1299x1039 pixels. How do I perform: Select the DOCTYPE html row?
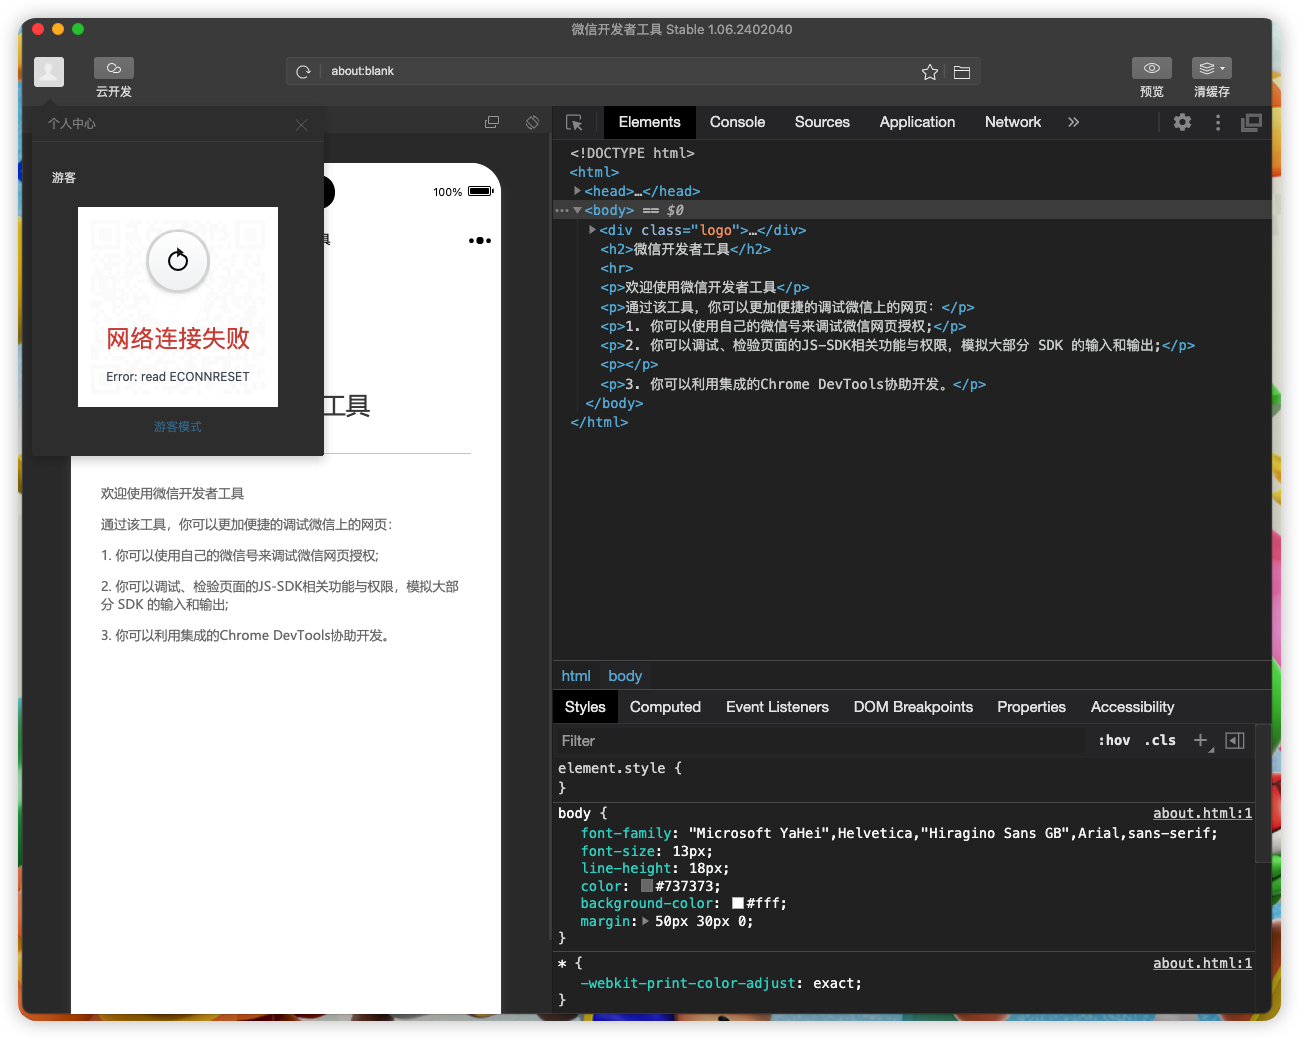click(x=912, y=153)
